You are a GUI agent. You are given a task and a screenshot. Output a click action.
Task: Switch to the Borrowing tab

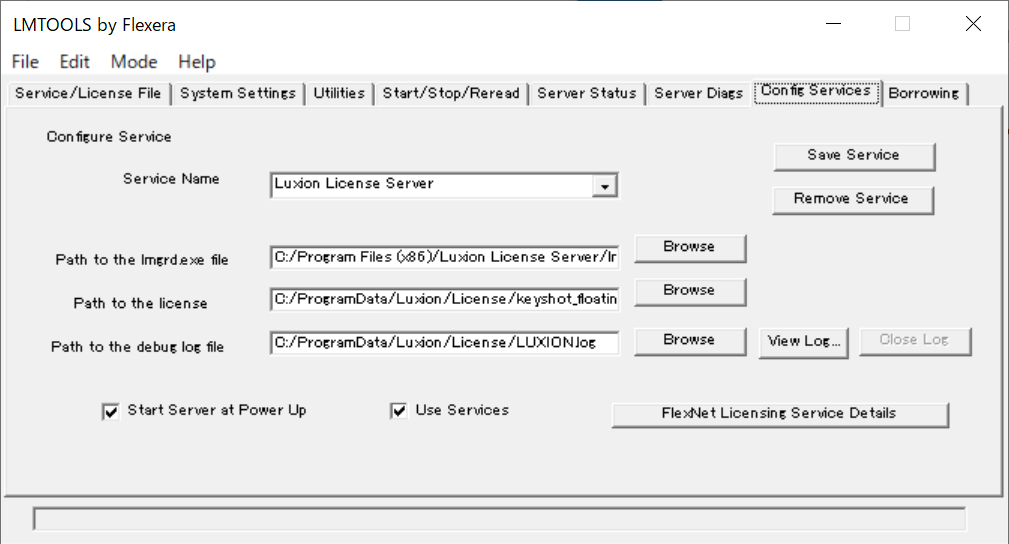923,93
